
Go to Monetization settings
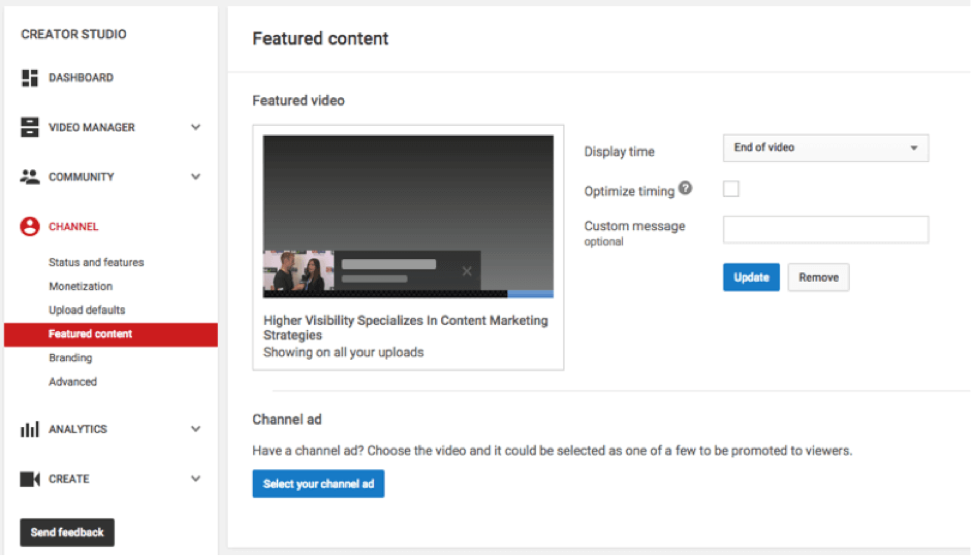[x=81, y=286]
